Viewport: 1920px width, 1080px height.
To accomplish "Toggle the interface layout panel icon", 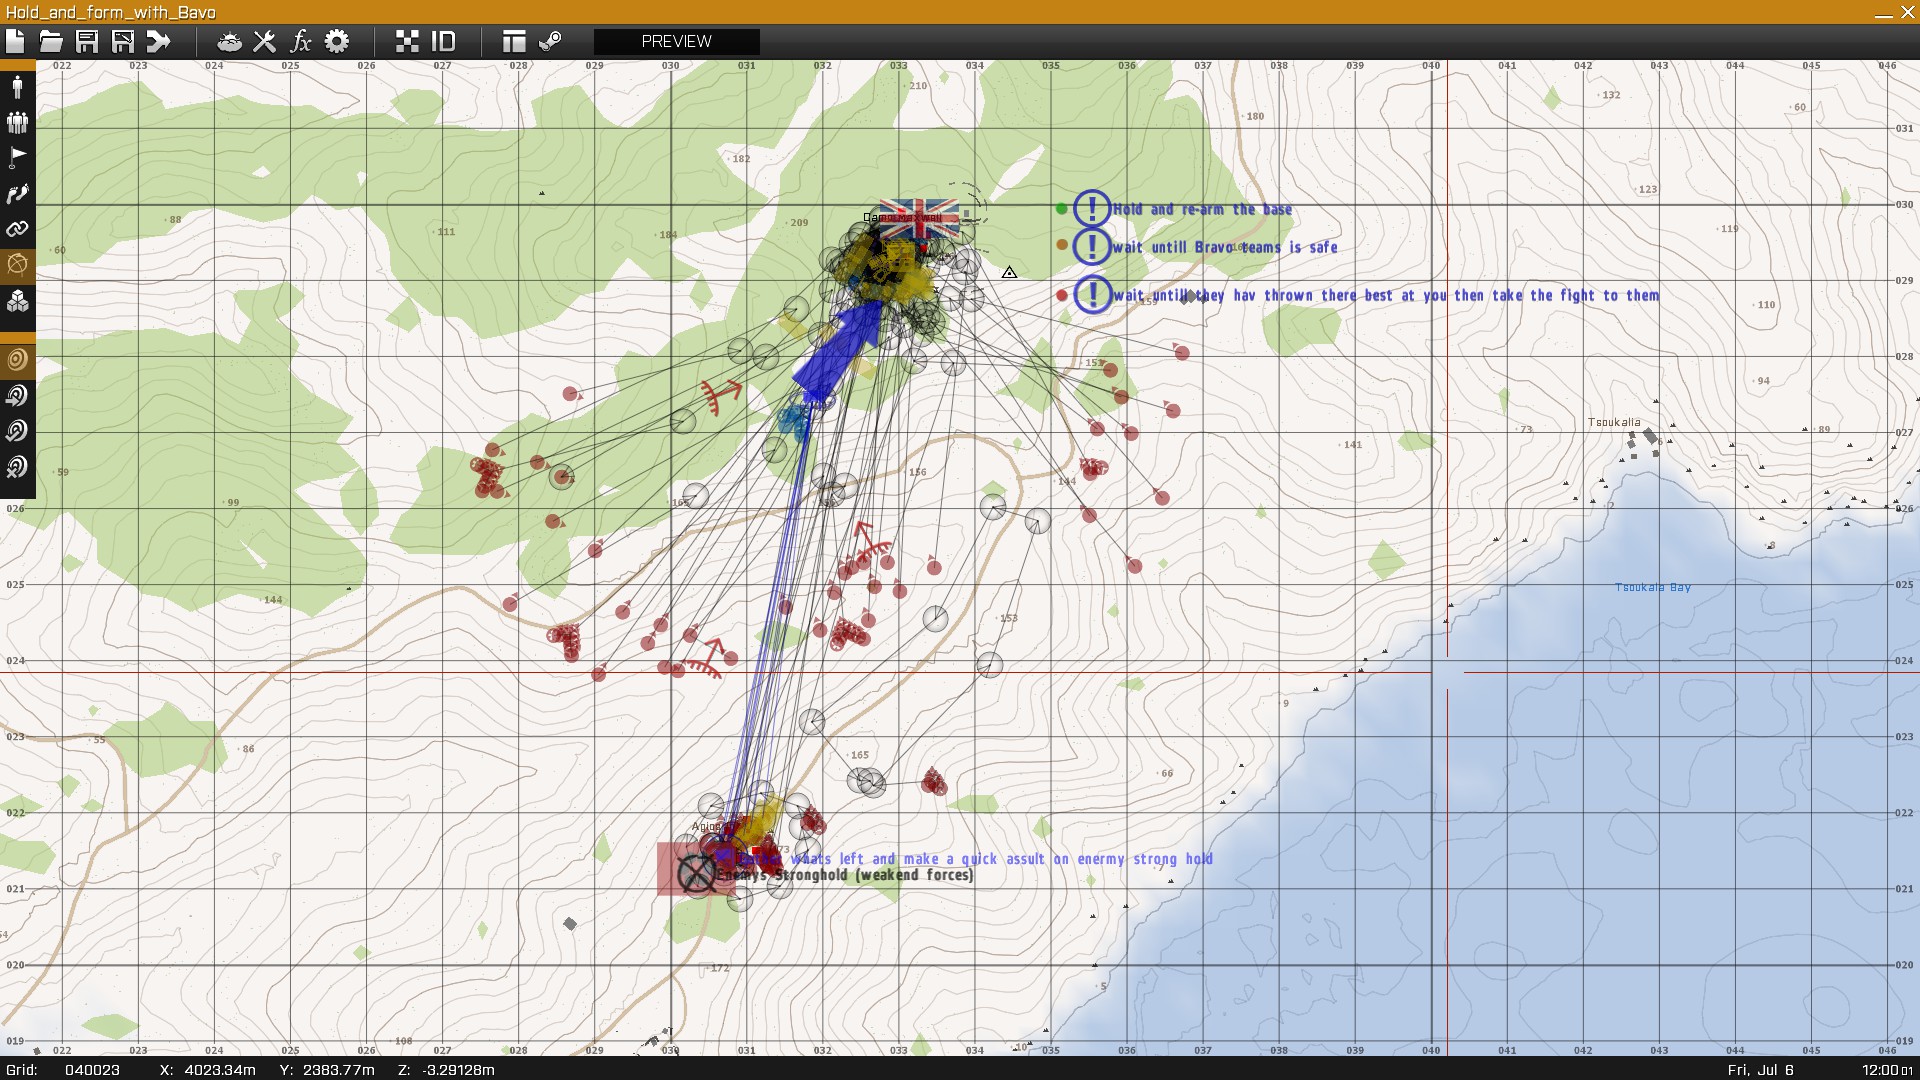I will [x=514, y=41].
